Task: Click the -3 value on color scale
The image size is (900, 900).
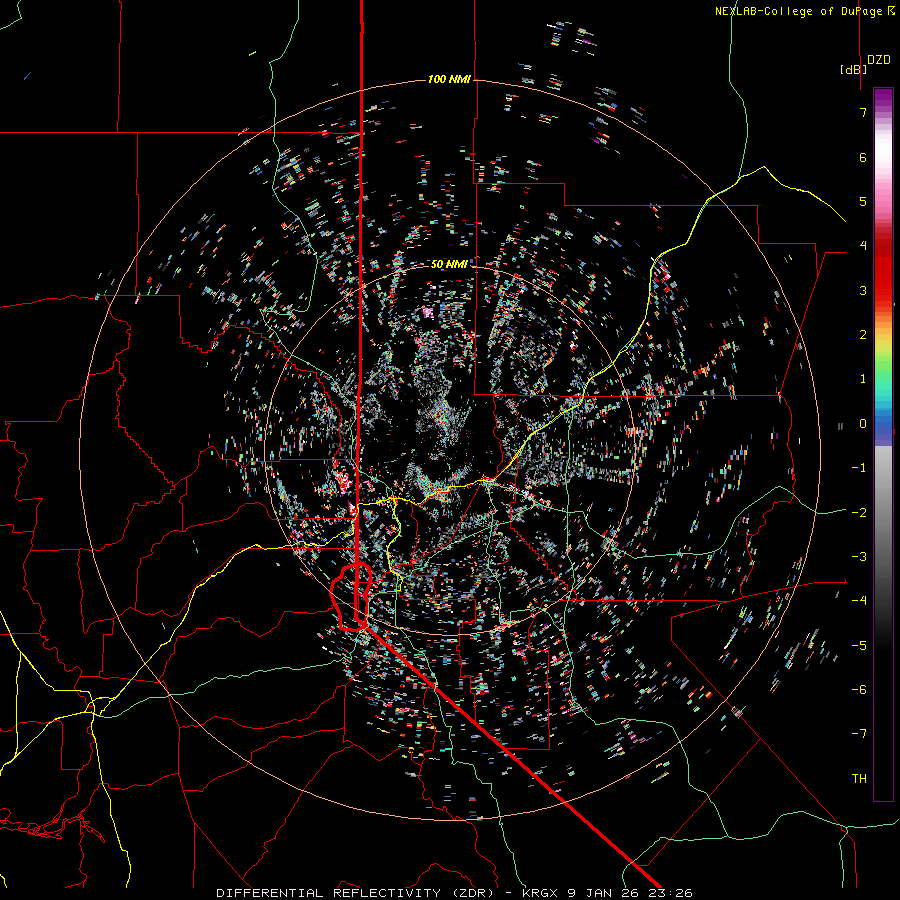Action: [859, 557]
